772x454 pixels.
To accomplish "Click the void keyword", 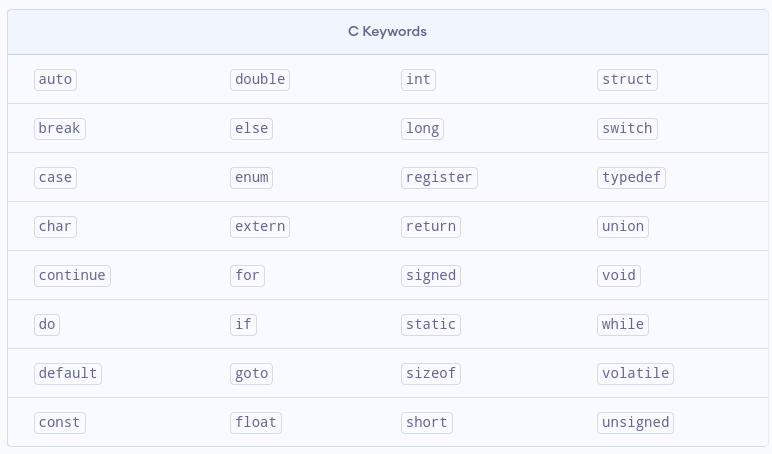I will 619,275.
